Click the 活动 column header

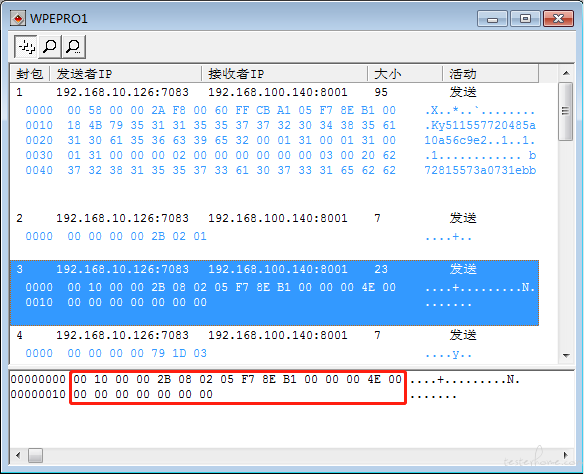pyautogui.click(x=491, y=74)
